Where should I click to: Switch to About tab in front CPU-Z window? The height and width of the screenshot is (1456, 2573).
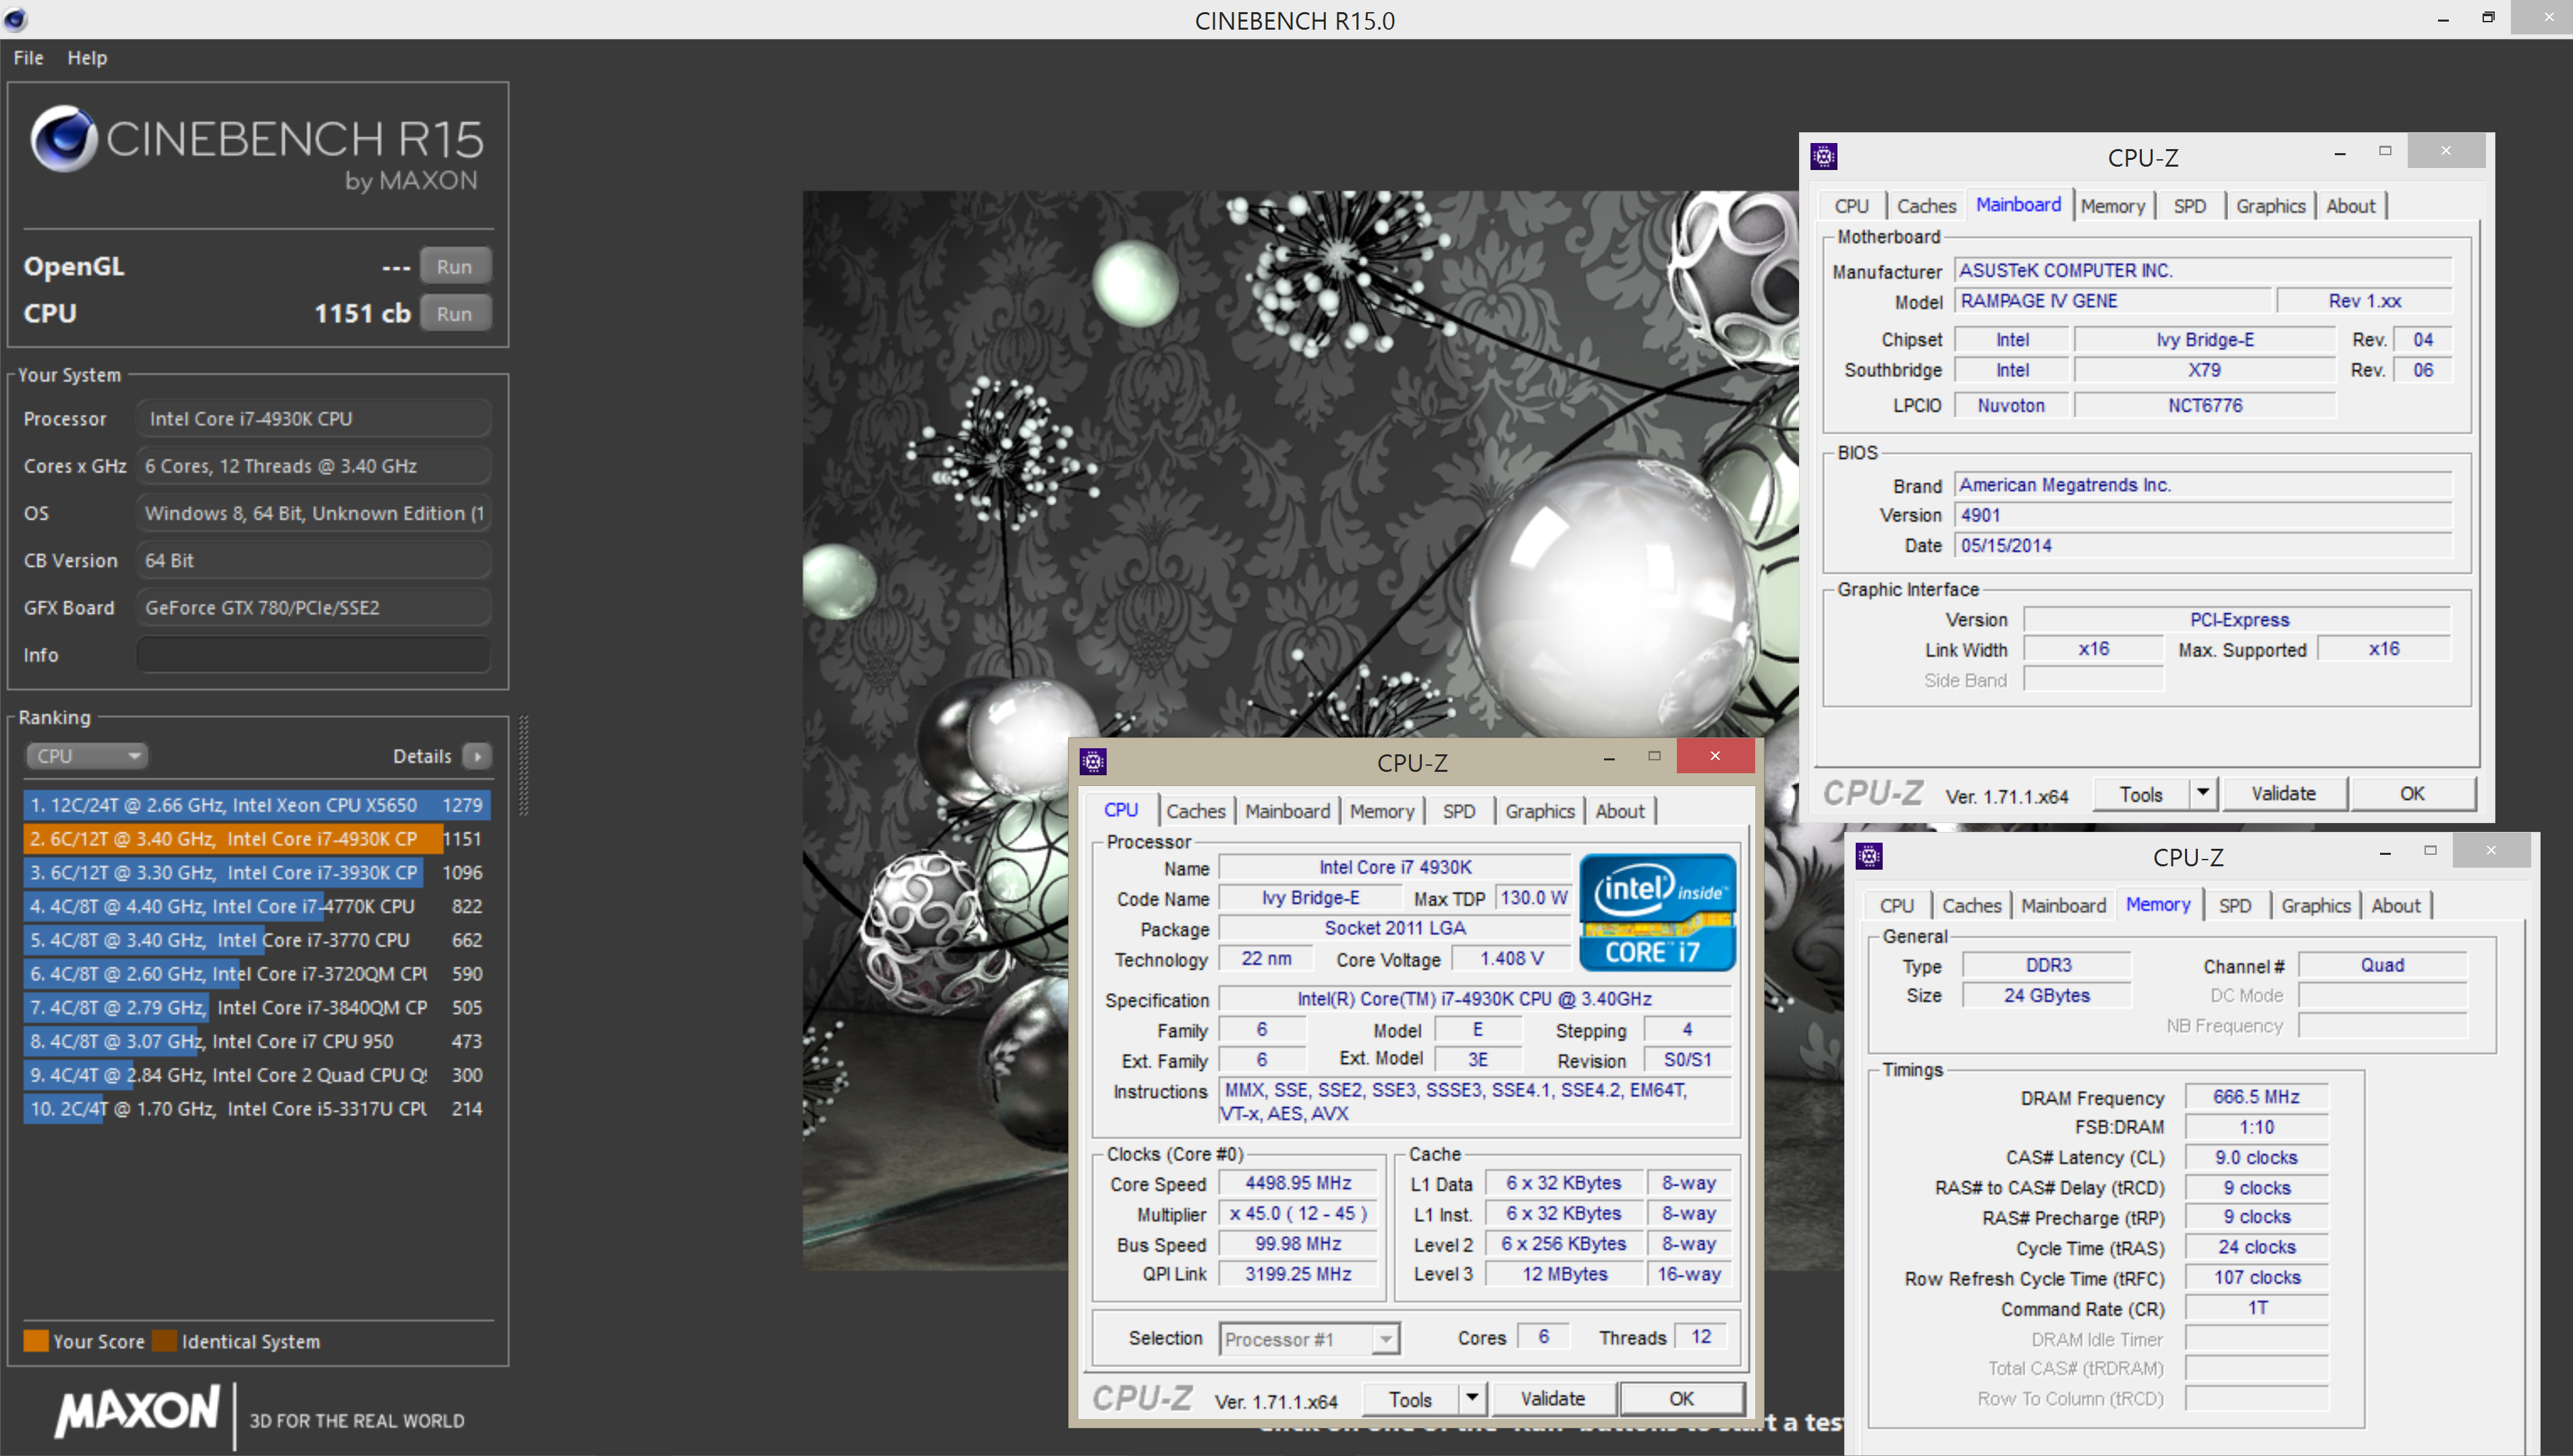(x=1619, y=811)
